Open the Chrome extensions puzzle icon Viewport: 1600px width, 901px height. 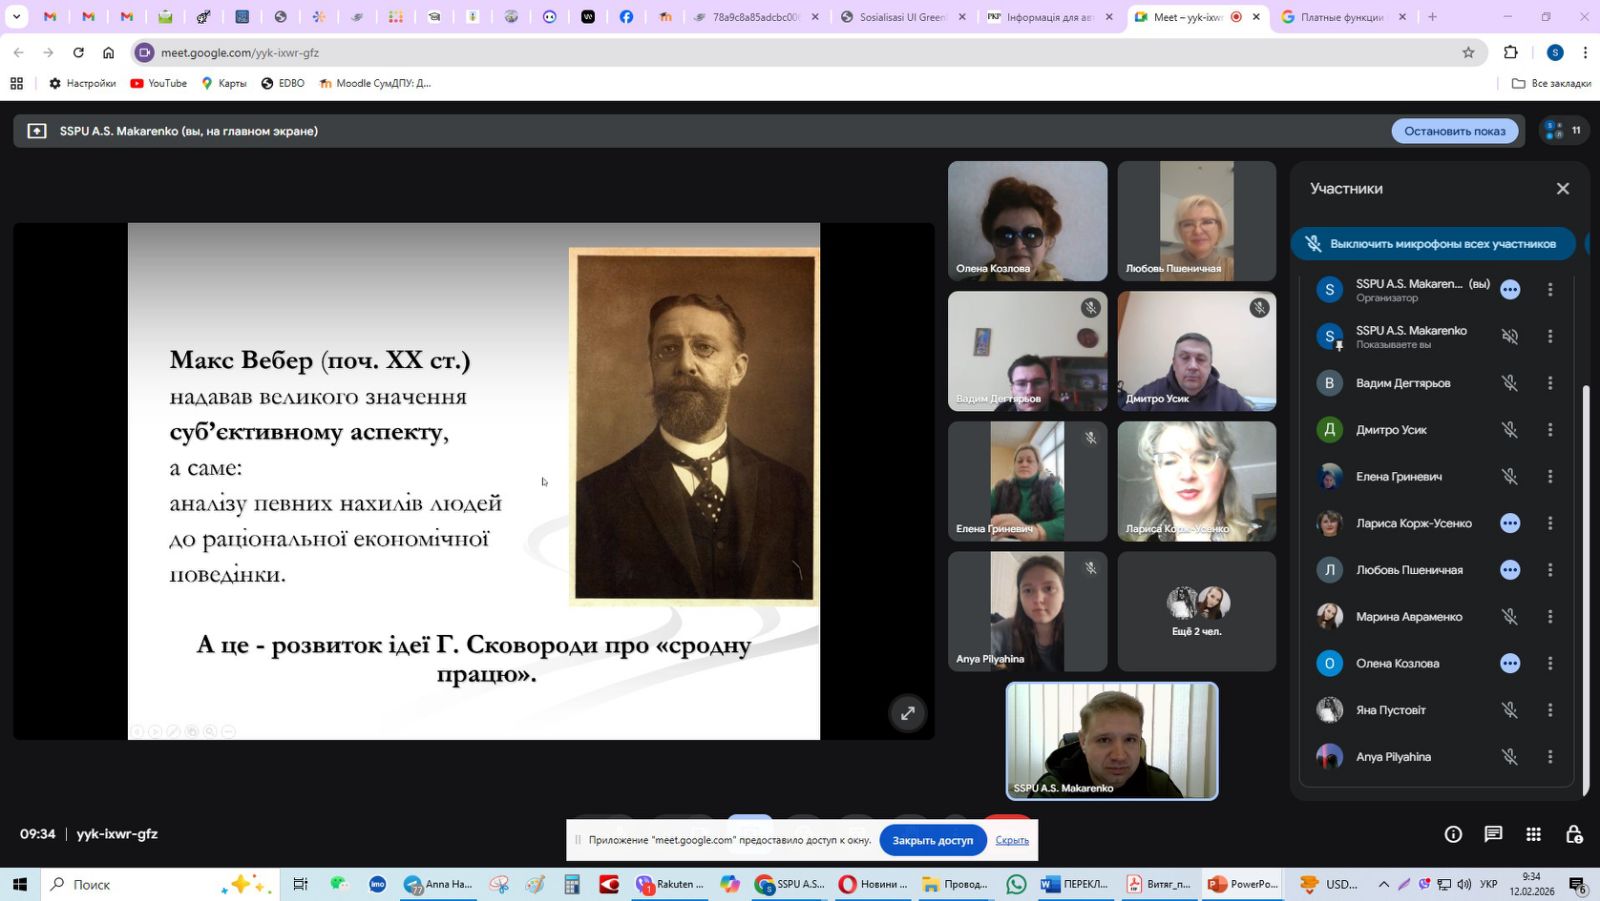click(x=1510, y=53)
